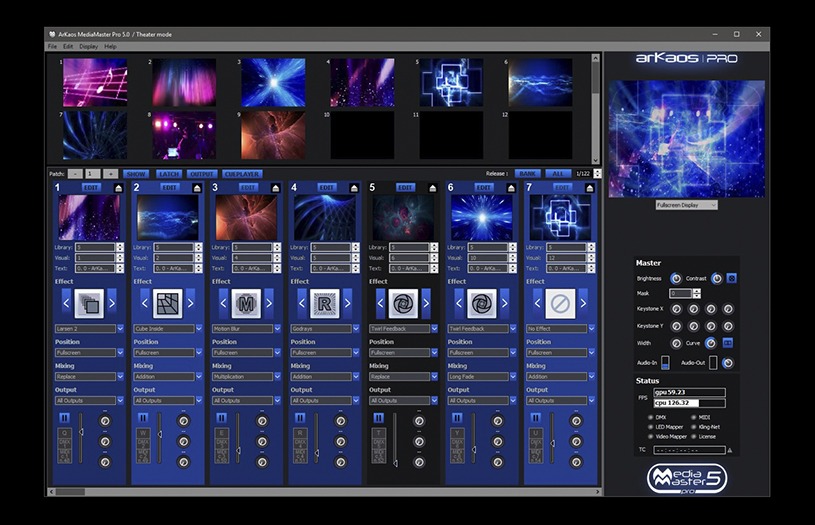Open the Cube Inside effect dropdown on layer 2
The image size is (815, 525).
pos(167,329)
